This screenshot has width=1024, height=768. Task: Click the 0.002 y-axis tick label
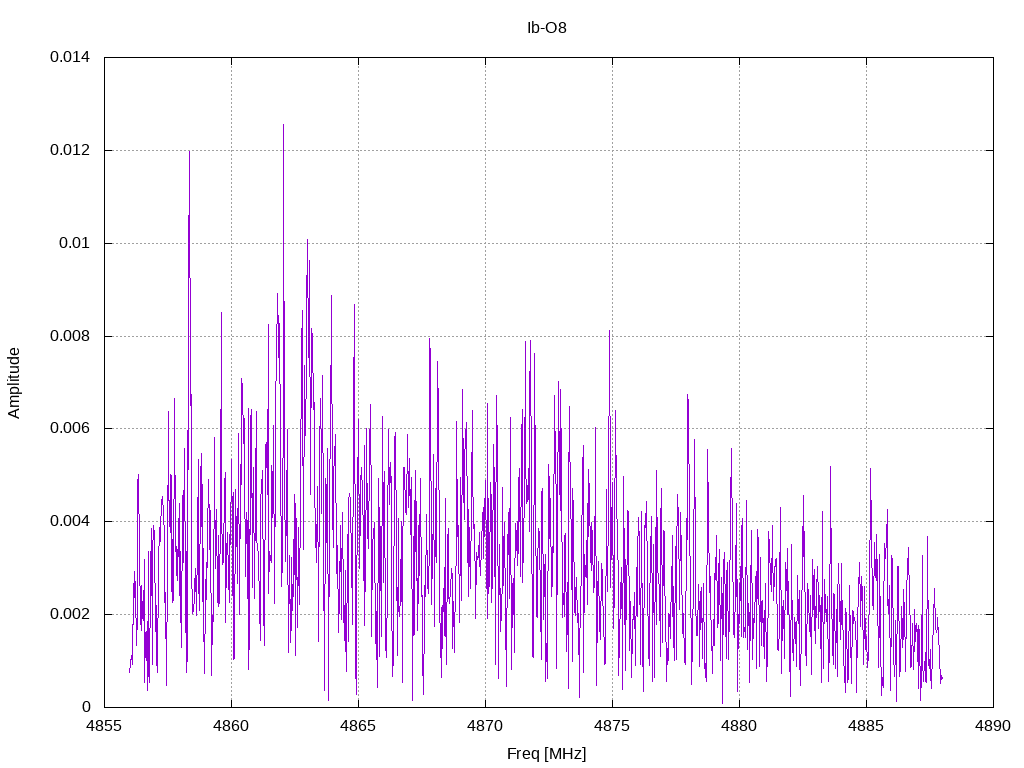(x=70, y=615)
